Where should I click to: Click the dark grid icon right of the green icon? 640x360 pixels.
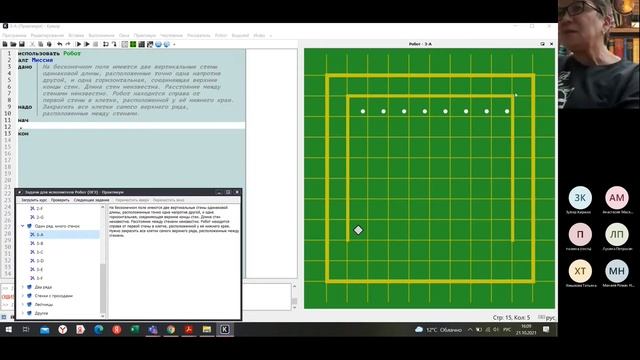tap(141, 44)
